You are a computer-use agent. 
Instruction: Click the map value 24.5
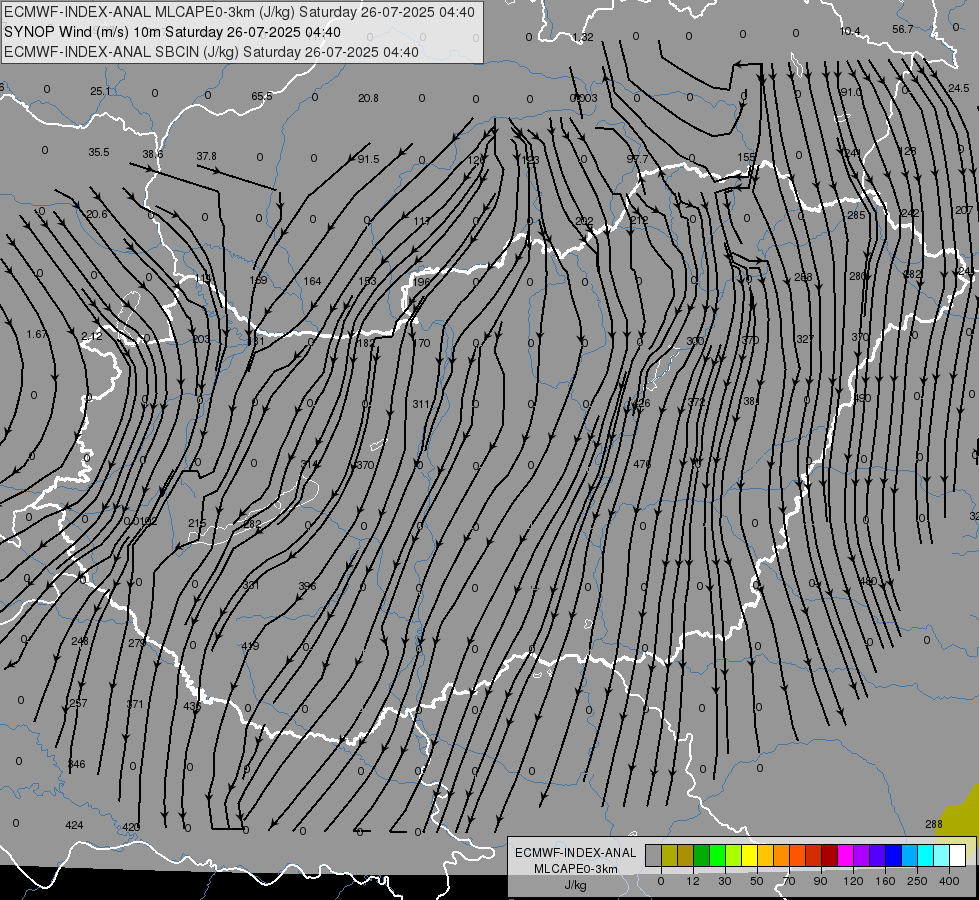(x=959, y=89)
